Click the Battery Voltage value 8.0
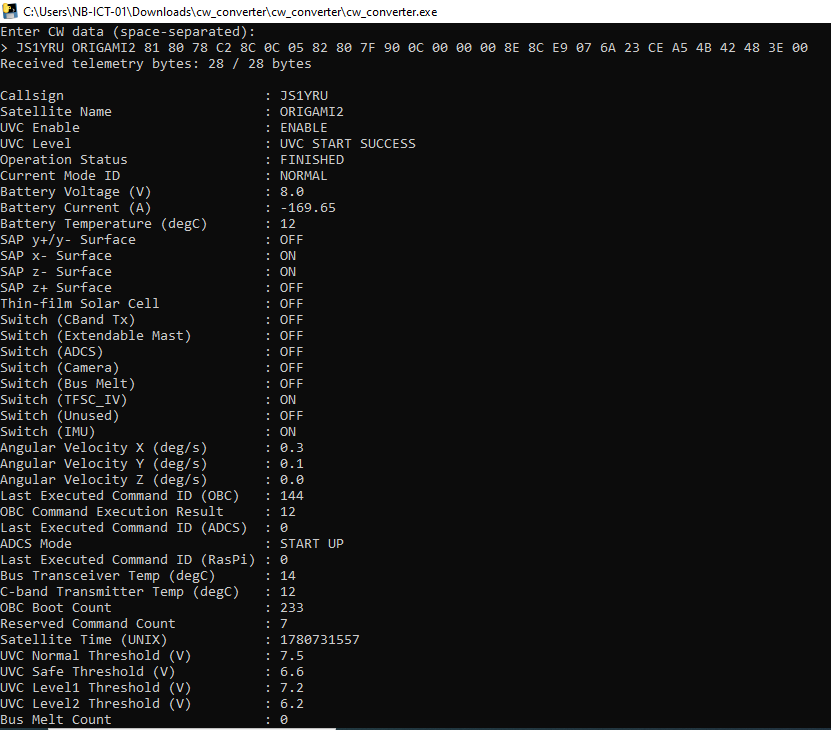This screenshot has height=730, width=831. [x=291, y=192]
